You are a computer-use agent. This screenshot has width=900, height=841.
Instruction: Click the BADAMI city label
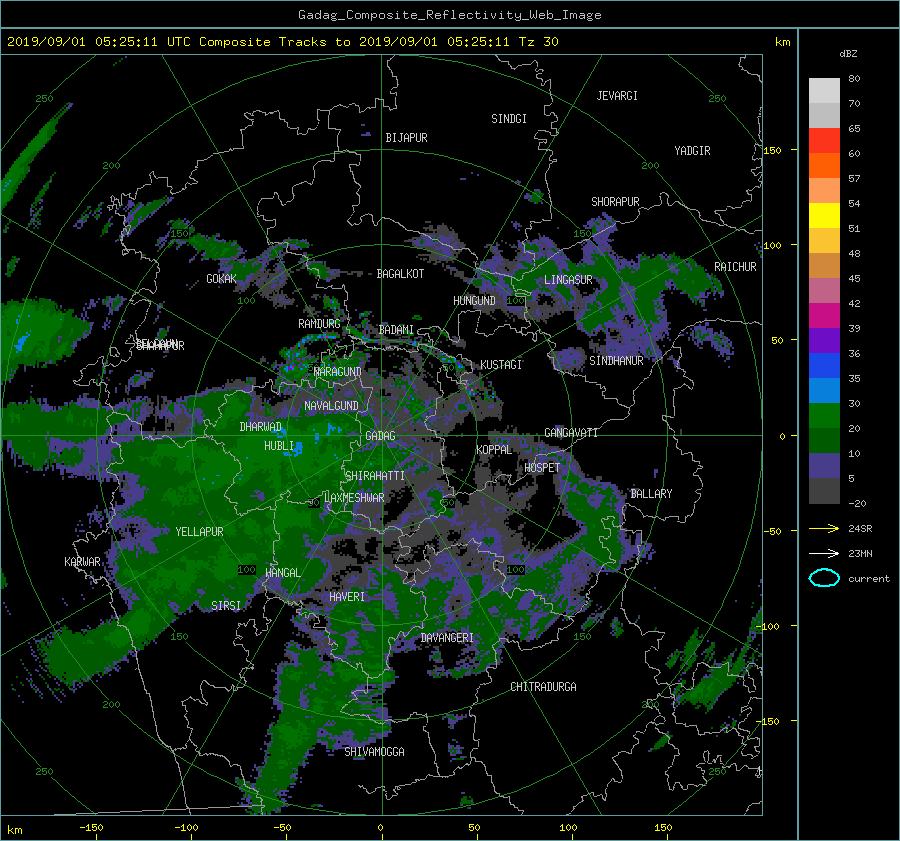click(x=396, y=330)
